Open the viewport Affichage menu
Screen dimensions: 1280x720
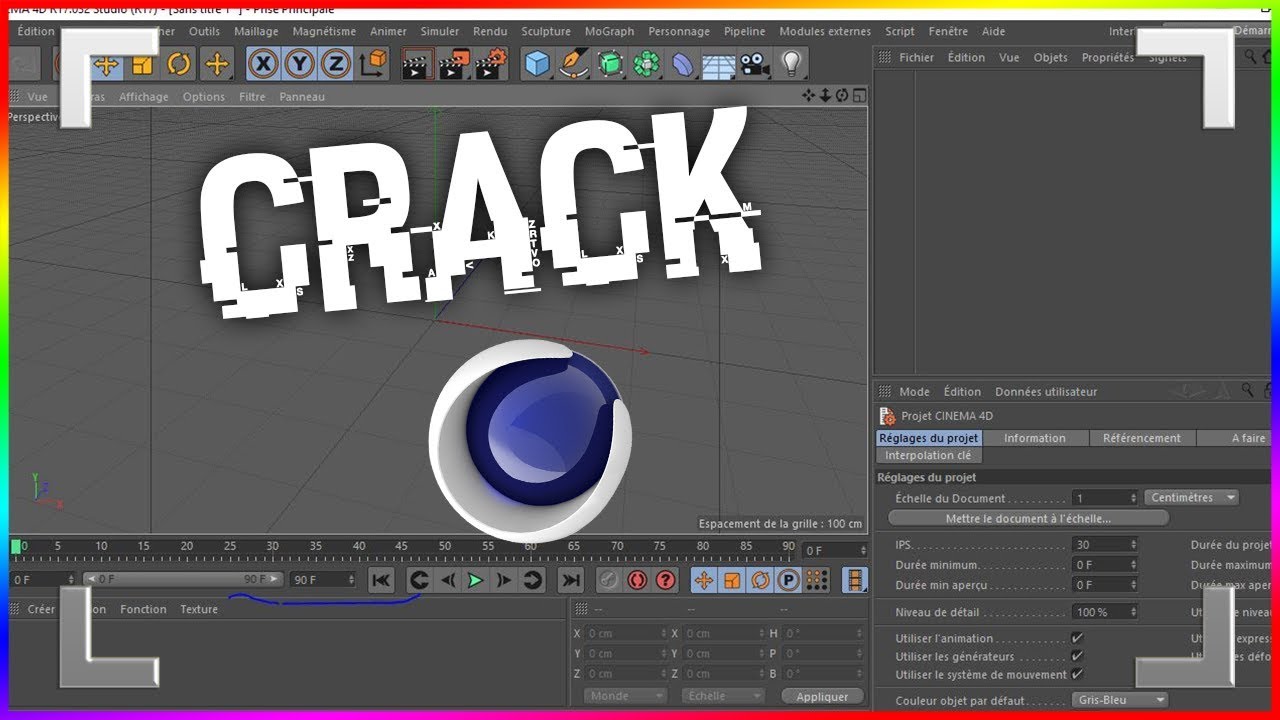(144, 97)
